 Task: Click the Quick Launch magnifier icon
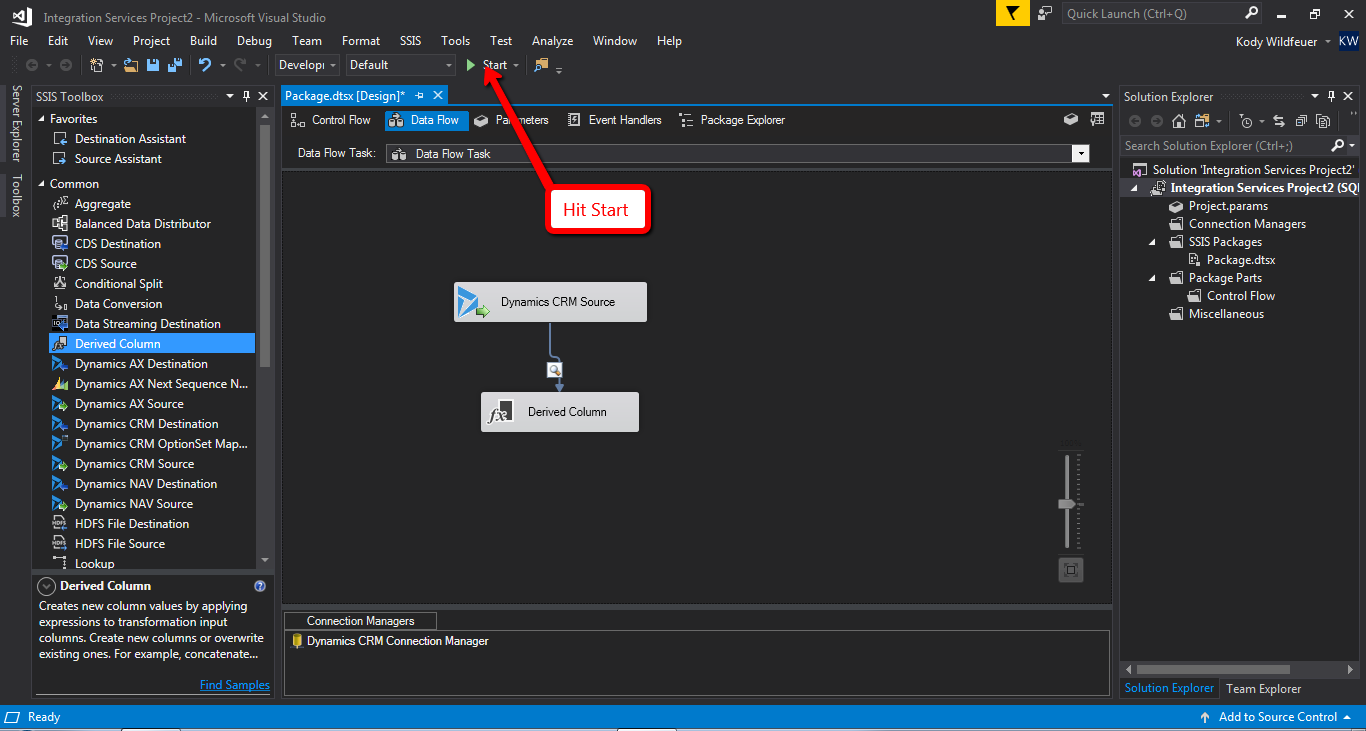[1252, 13]
